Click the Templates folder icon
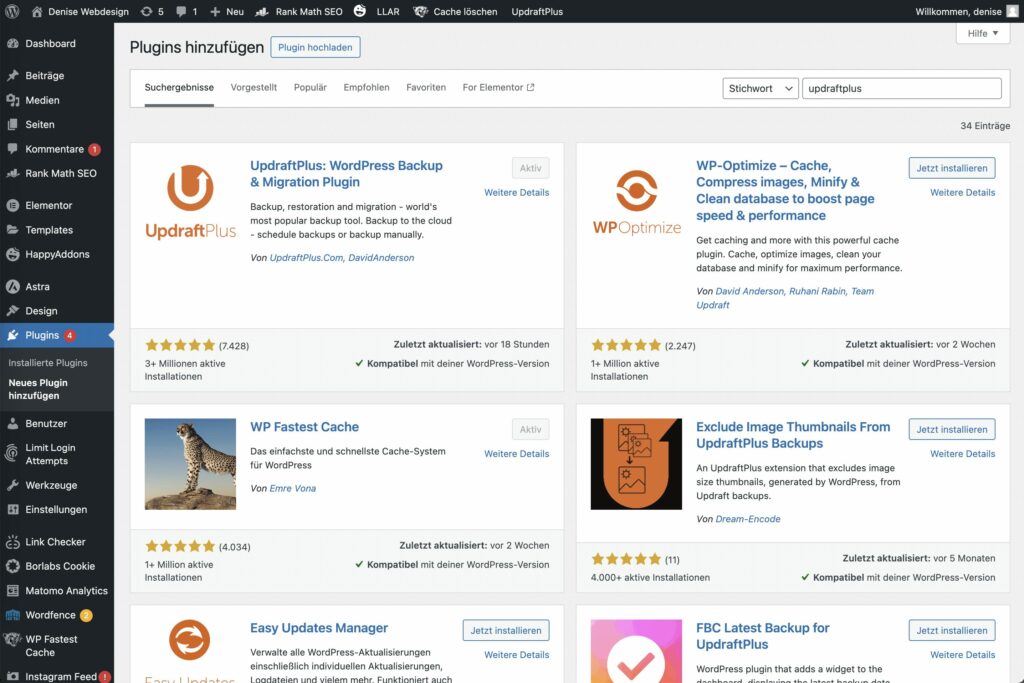1024x683 pixels. (x=12, y=230)
